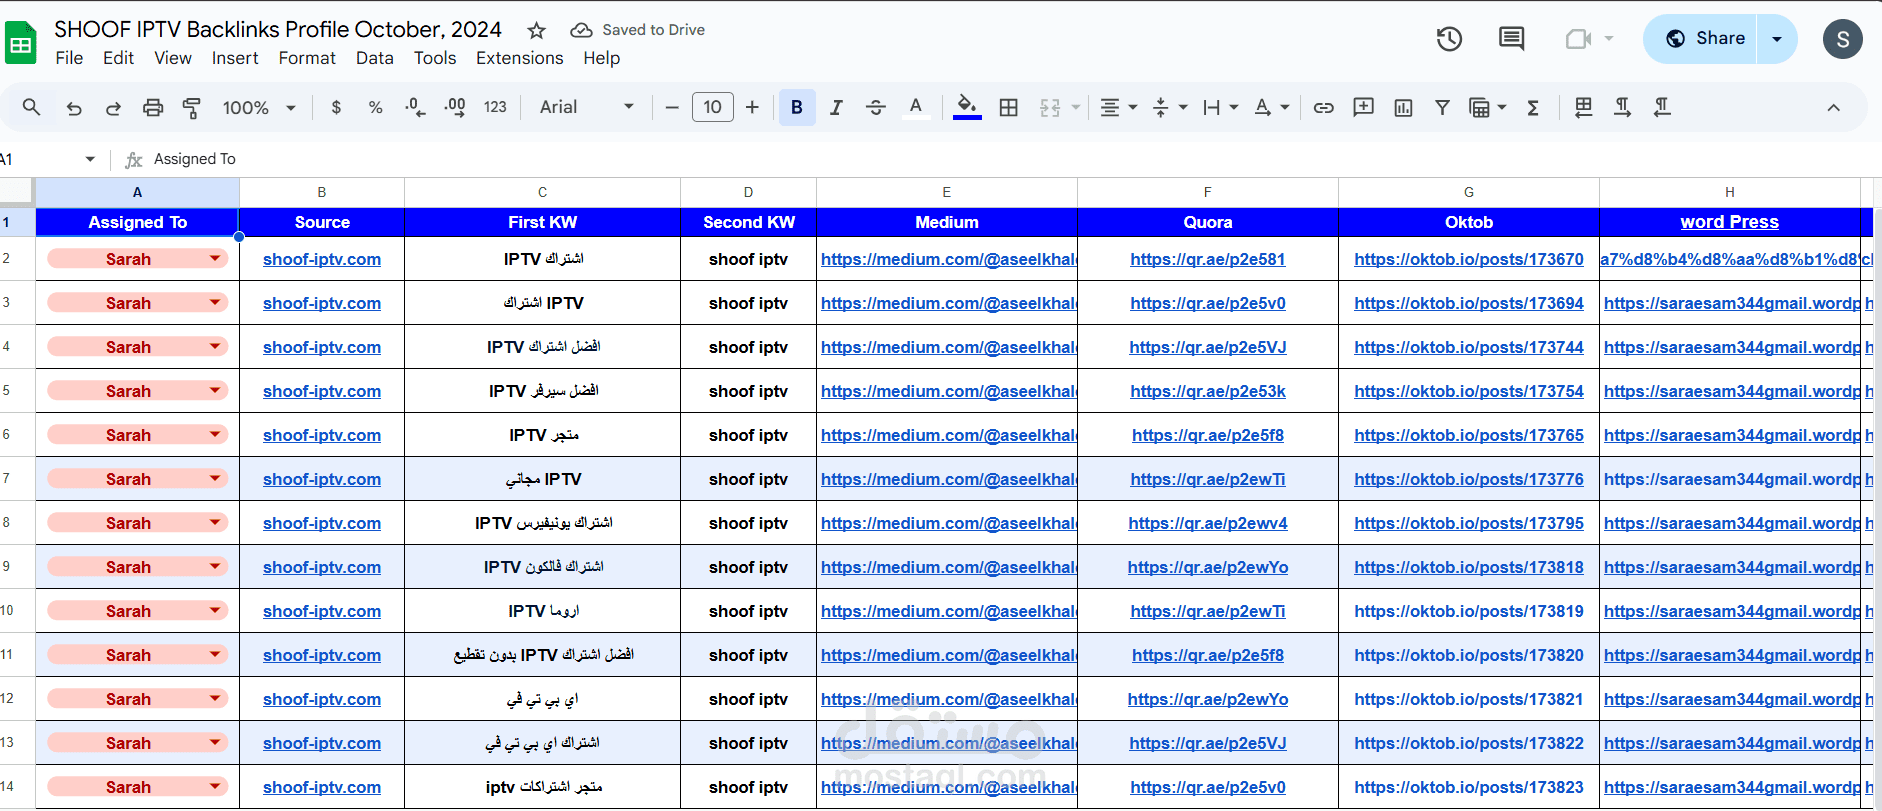Create a filter
Screen dimensions: 1882x811
click(x=1442, y=107)
